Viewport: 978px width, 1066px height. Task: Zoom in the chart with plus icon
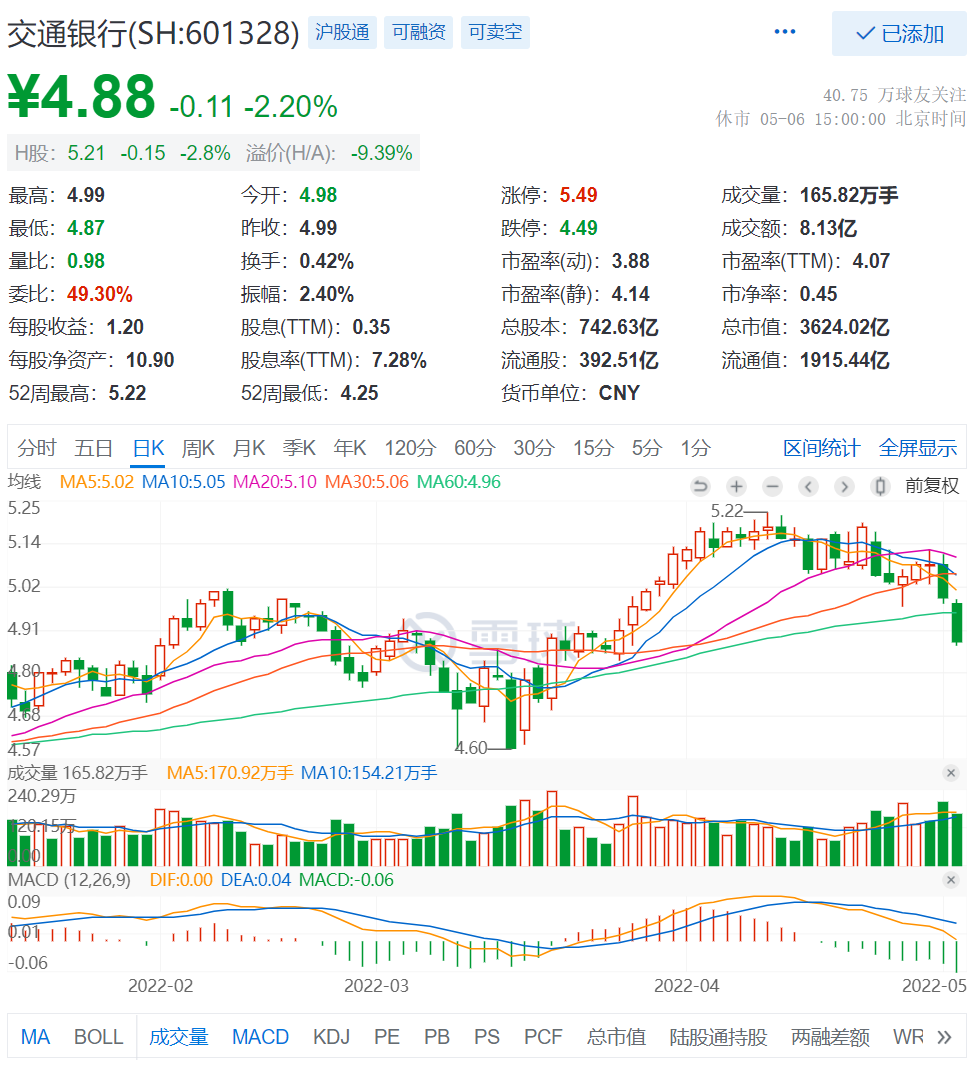[x=736, y=486]
